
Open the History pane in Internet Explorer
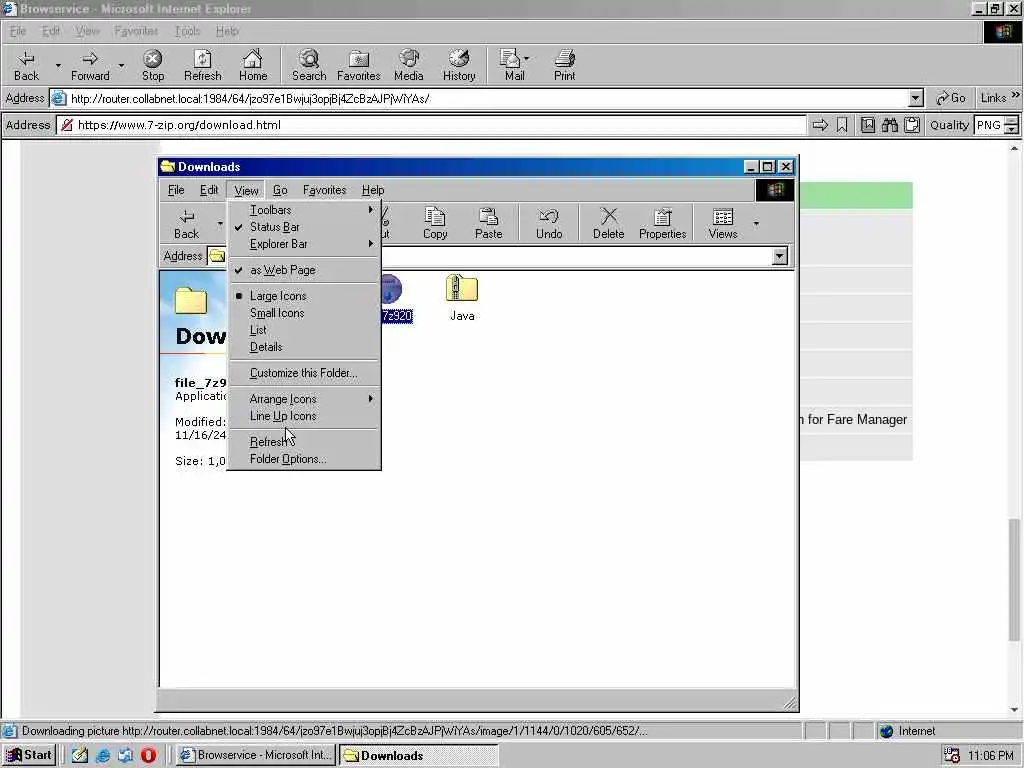459,65
